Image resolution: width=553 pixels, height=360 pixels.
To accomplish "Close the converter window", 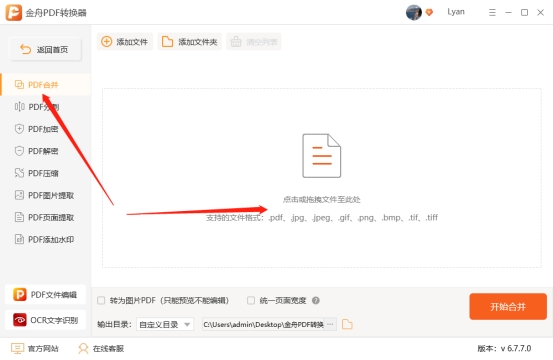I will click(x=540, y=13).
